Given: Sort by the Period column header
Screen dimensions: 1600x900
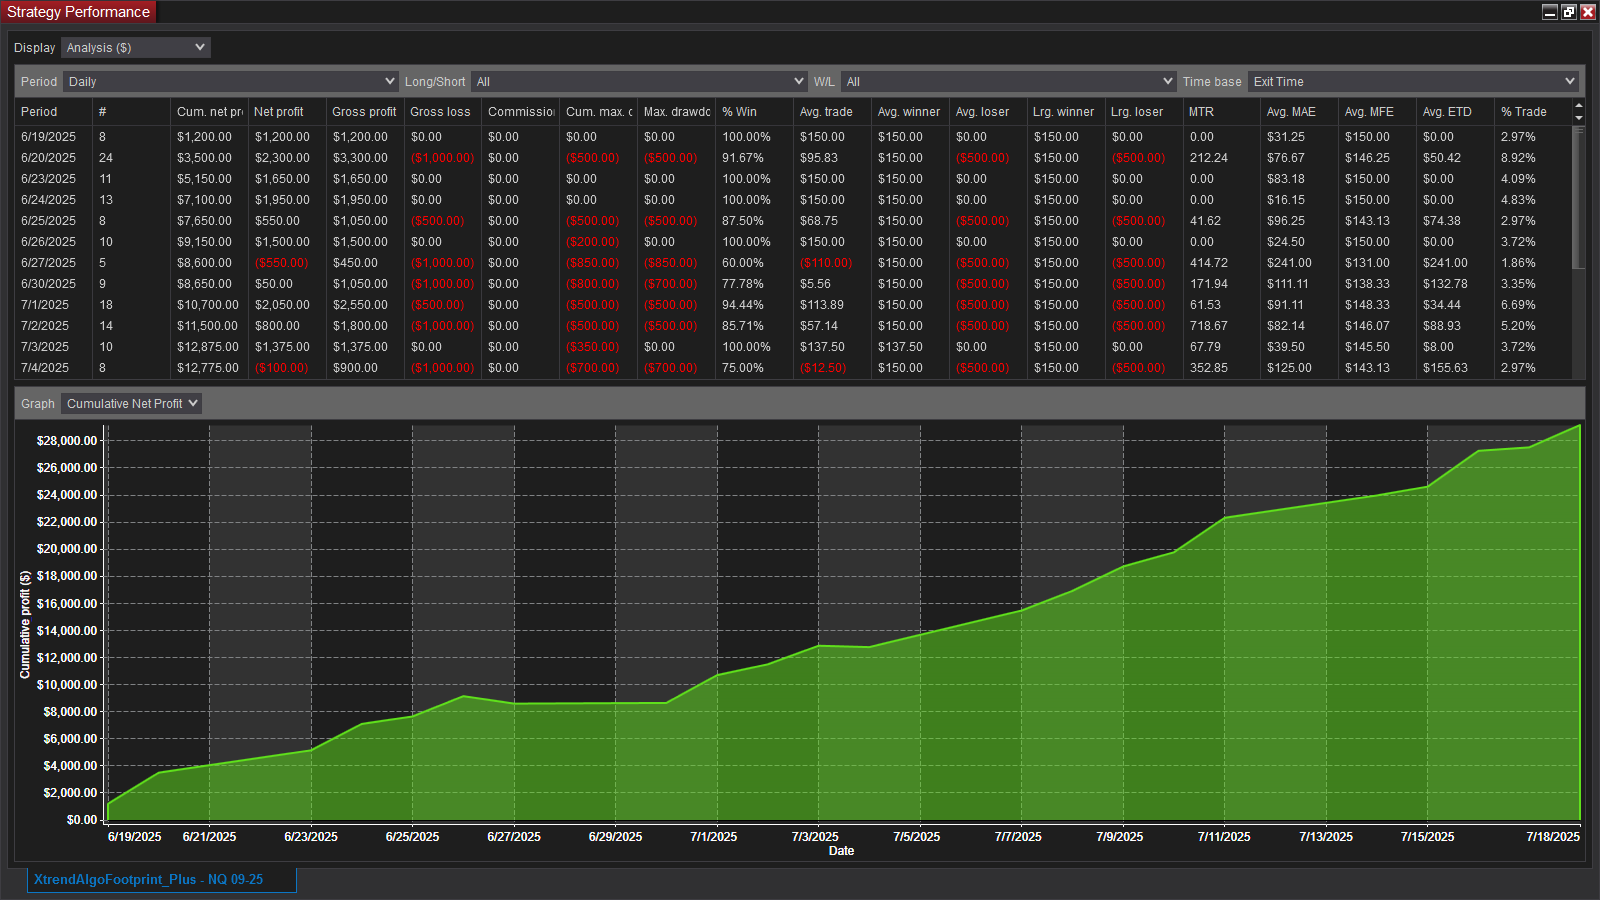Looking at the screenshot, I should point(53,111).
